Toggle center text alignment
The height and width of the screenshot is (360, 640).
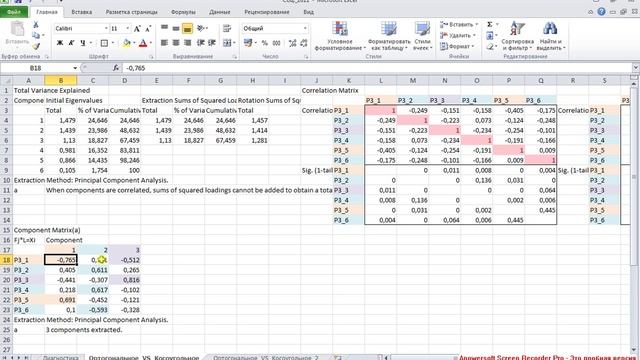point(176,42)
